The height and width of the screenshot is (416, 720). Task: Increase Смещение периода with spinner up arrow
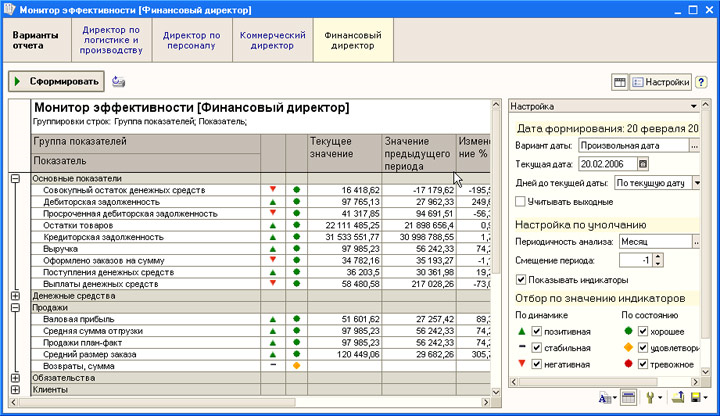tap(658, 257)
